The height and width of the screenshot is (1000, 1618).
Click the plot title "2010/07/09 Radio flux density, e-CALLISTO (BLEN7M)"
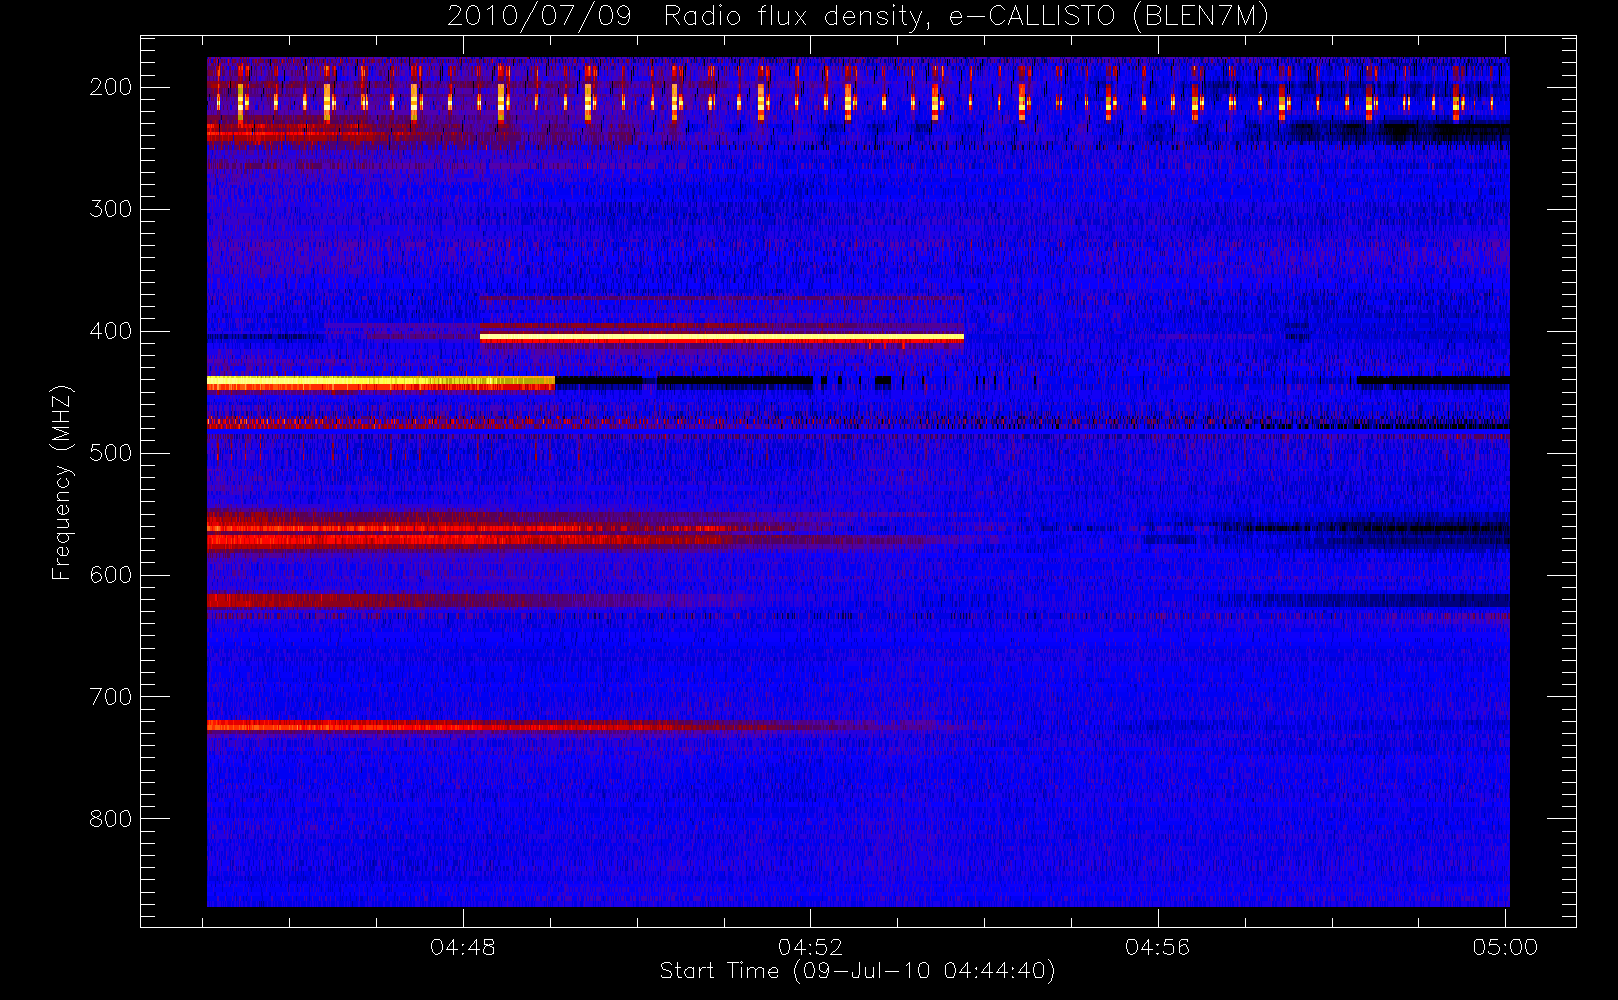(858, 17)
